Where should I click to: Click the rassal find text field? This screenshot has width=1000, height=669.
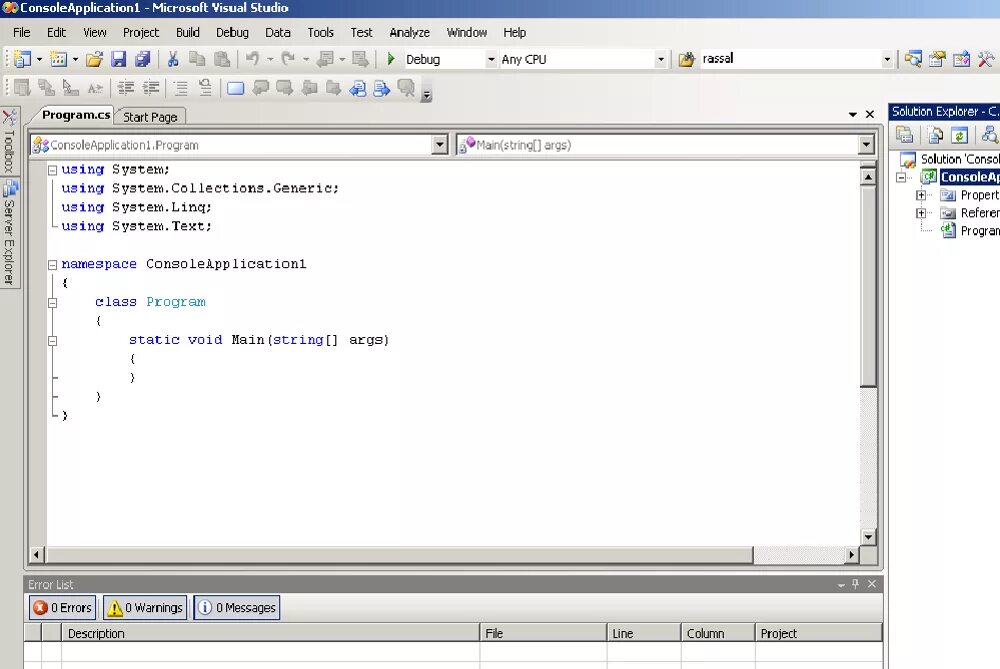click(x=790, y=59)
